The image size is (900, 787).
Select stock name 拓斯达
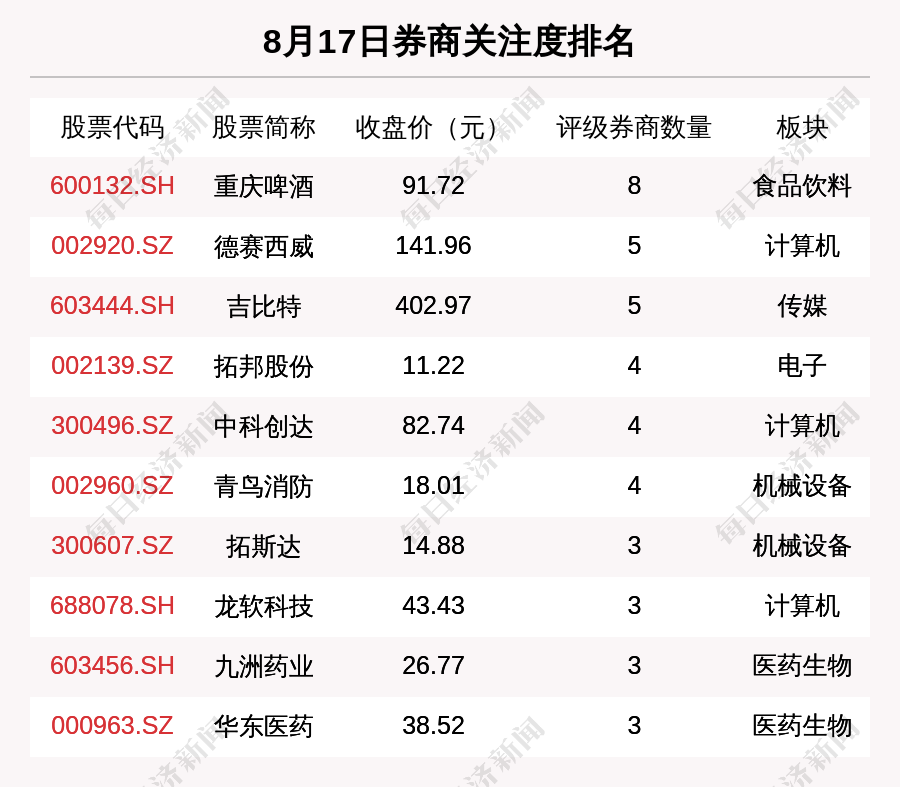coord(263,546)
